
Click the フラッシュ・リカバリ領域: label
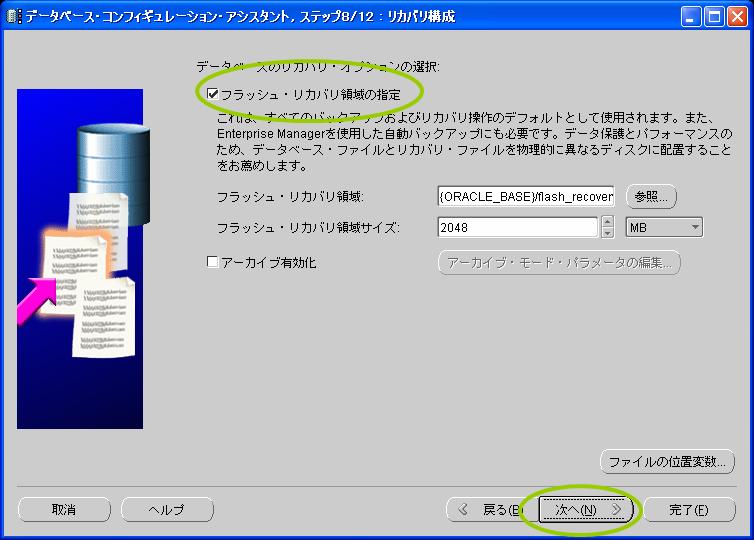(290, 197)
